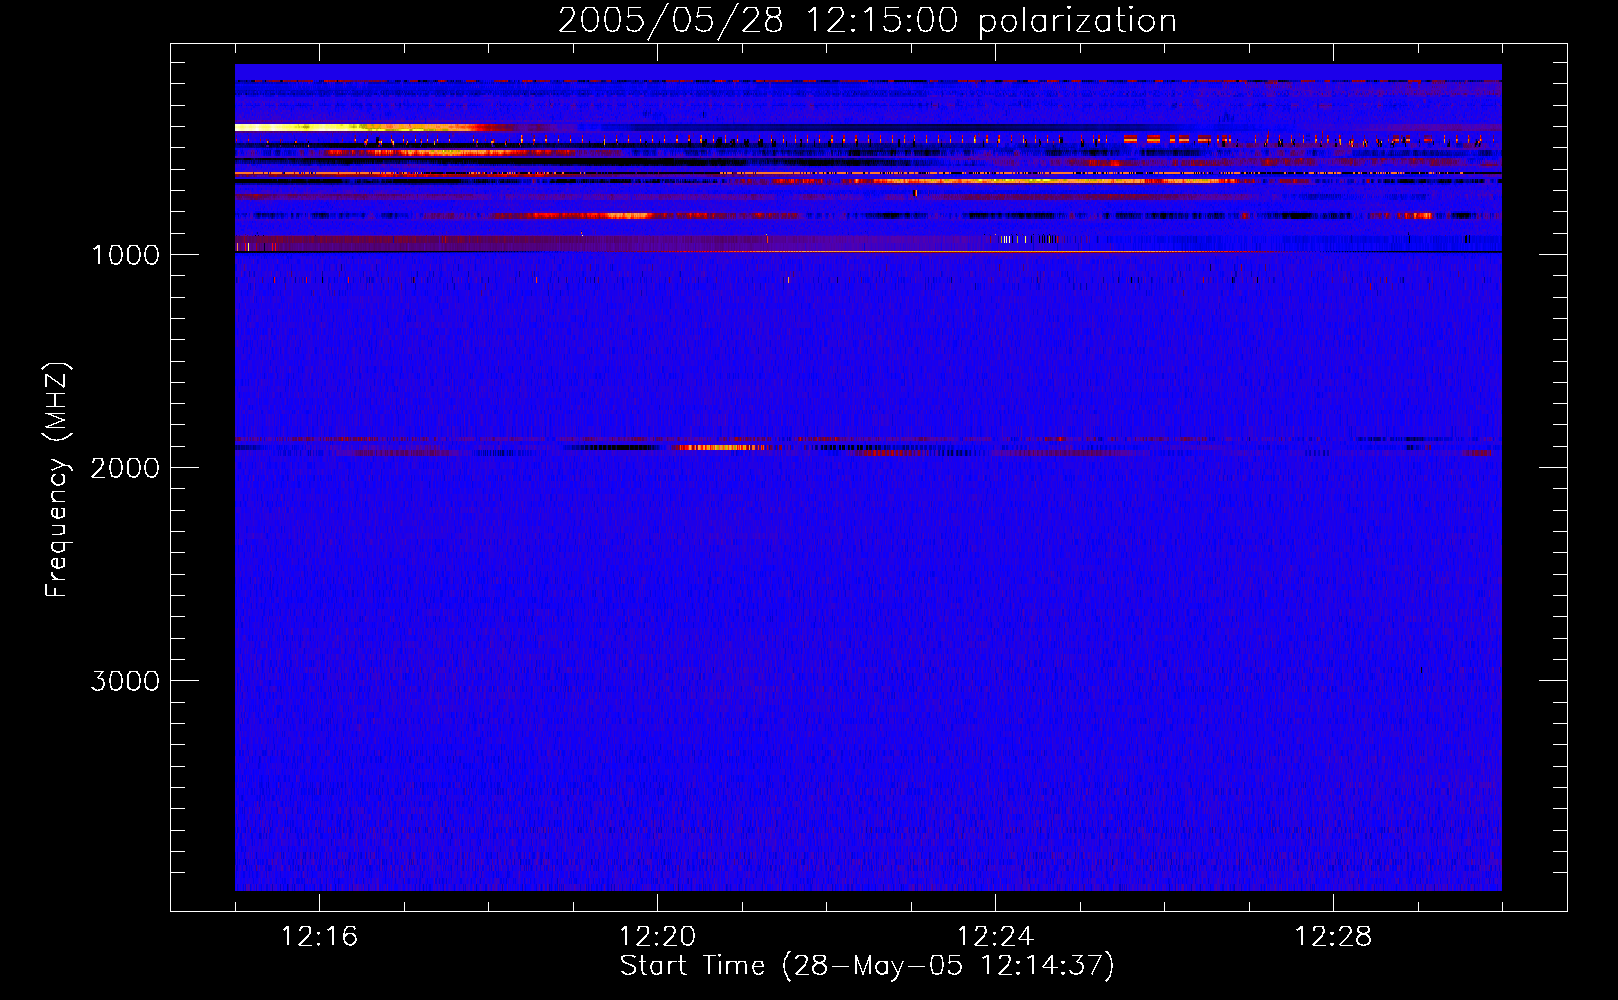The height and width of the screenshot is (1000, 1618).
Task: Click the '12:16' time tick label
Action: point(319,937)
